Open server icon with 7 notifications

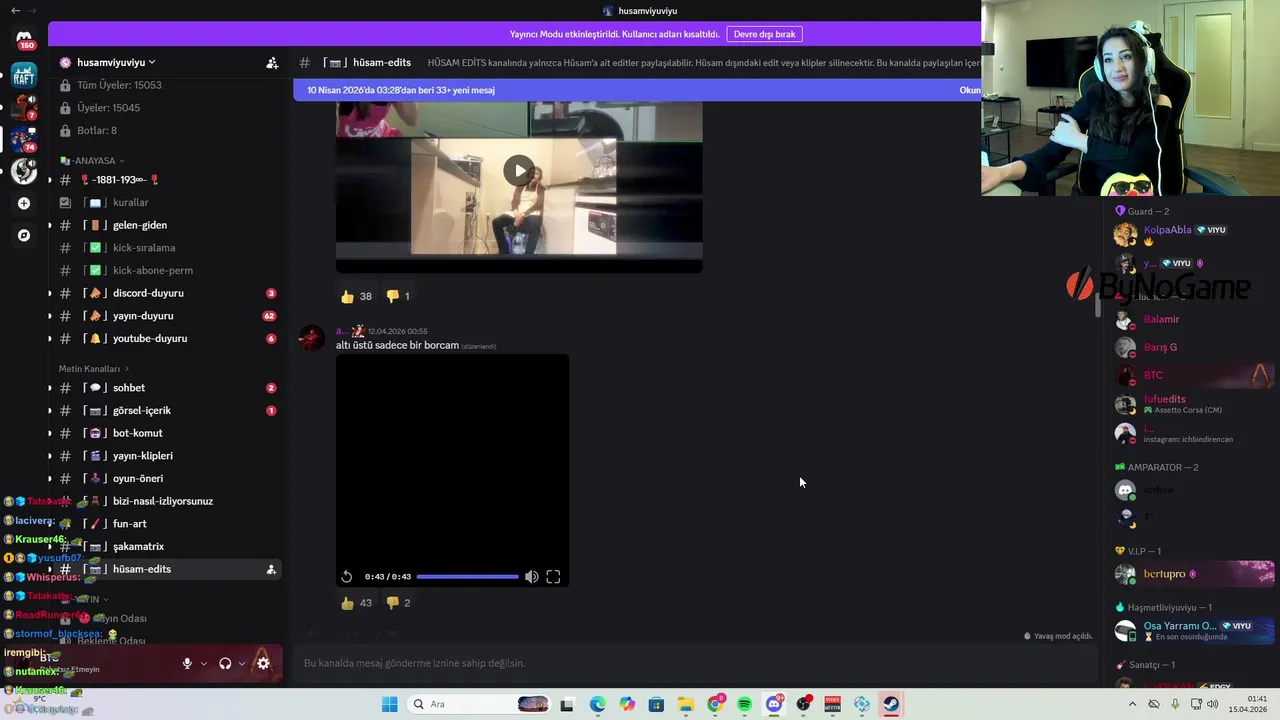click(24, 106)
